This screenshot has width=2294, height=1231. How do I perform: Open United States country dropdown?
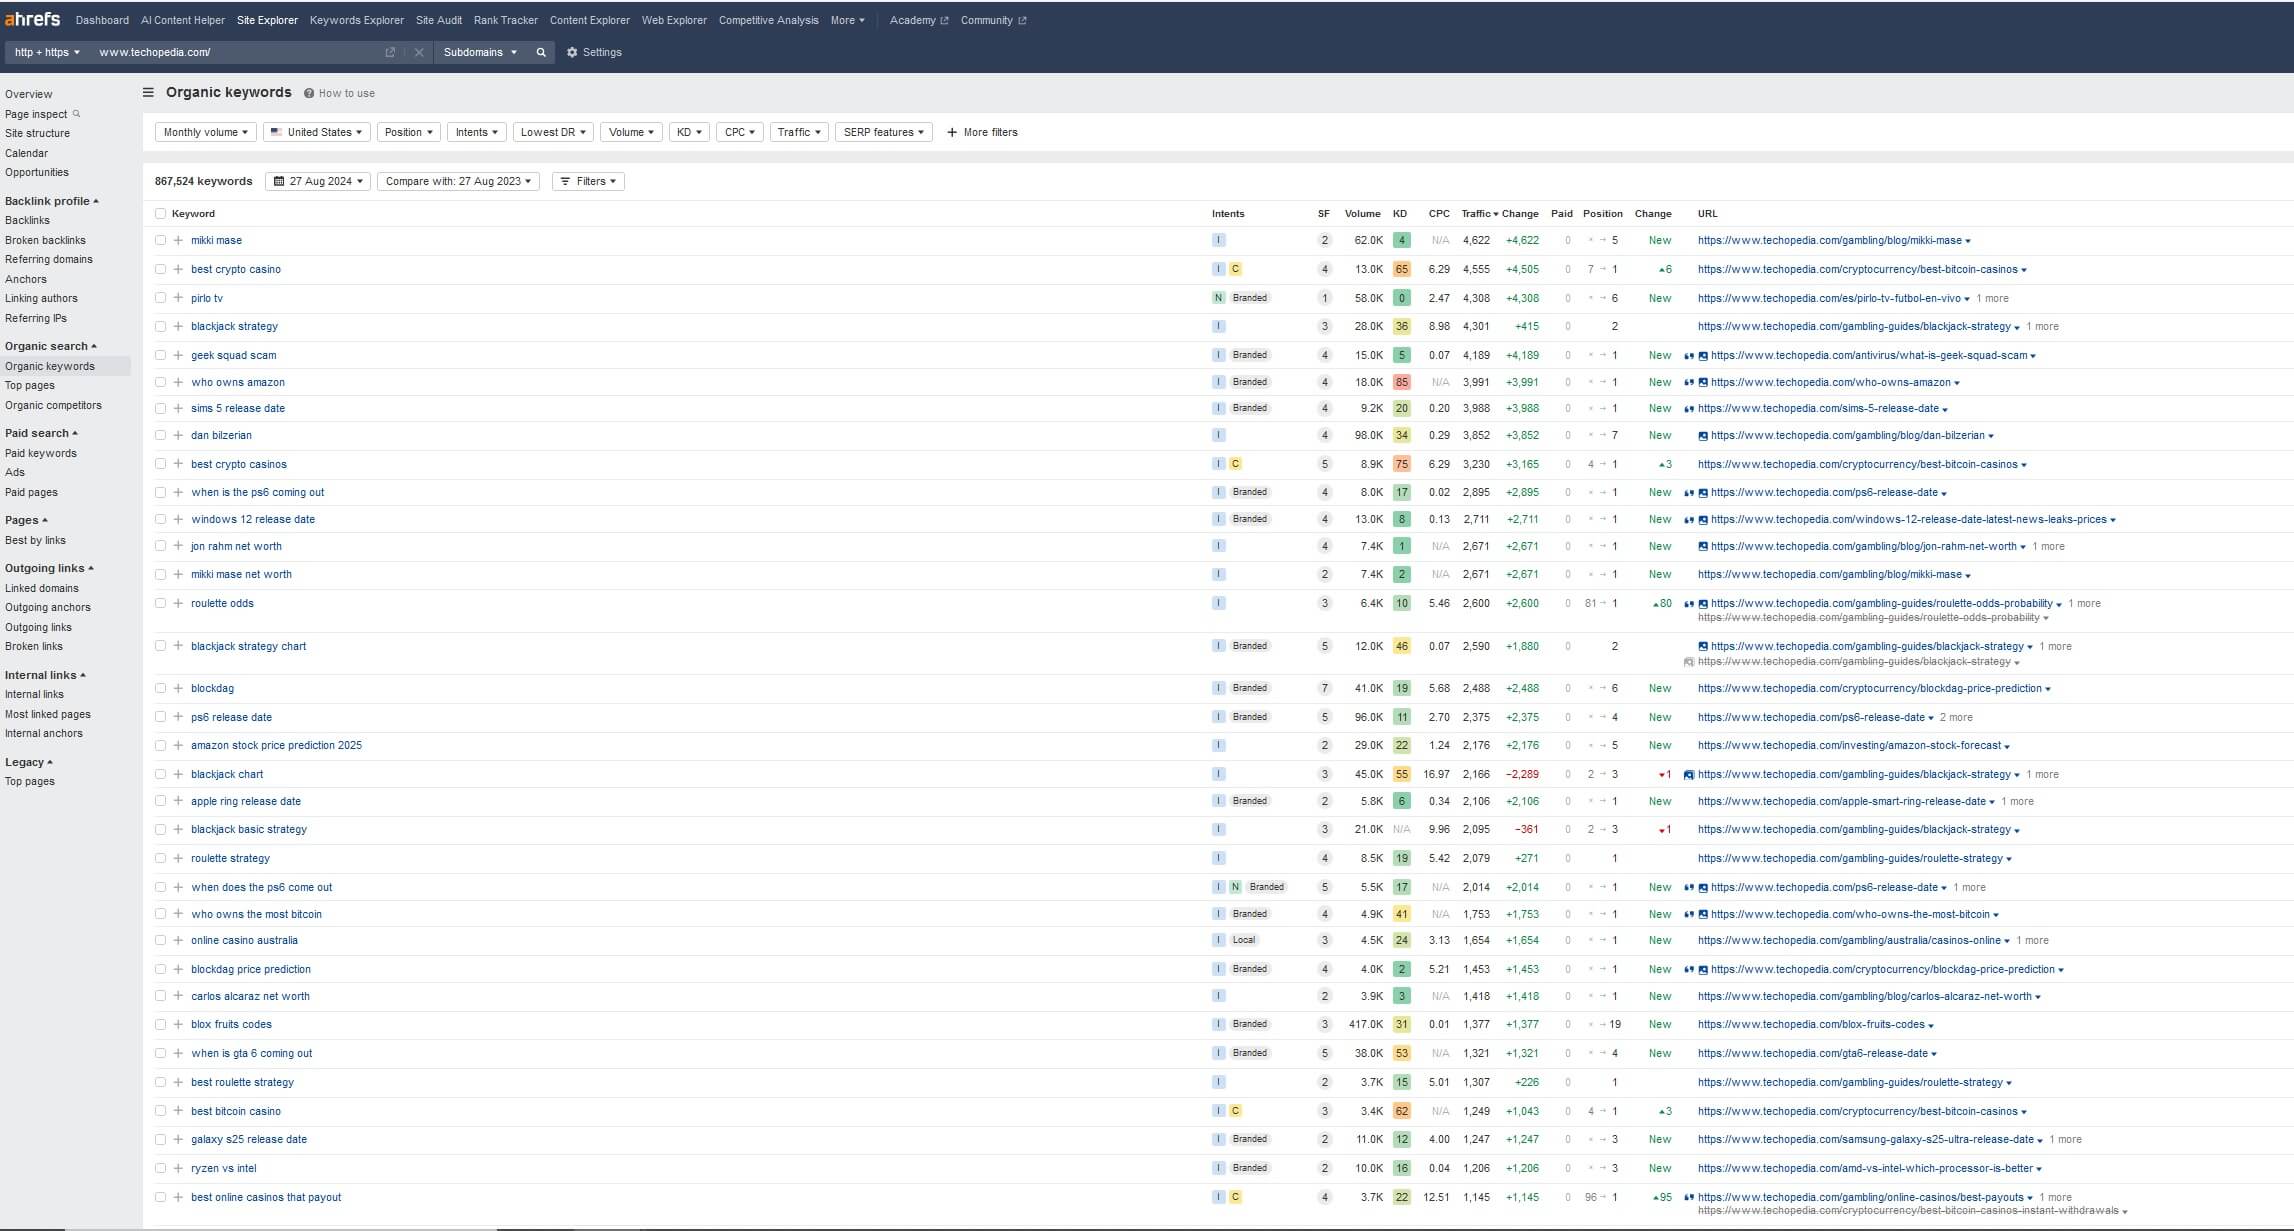click(317, 132)
